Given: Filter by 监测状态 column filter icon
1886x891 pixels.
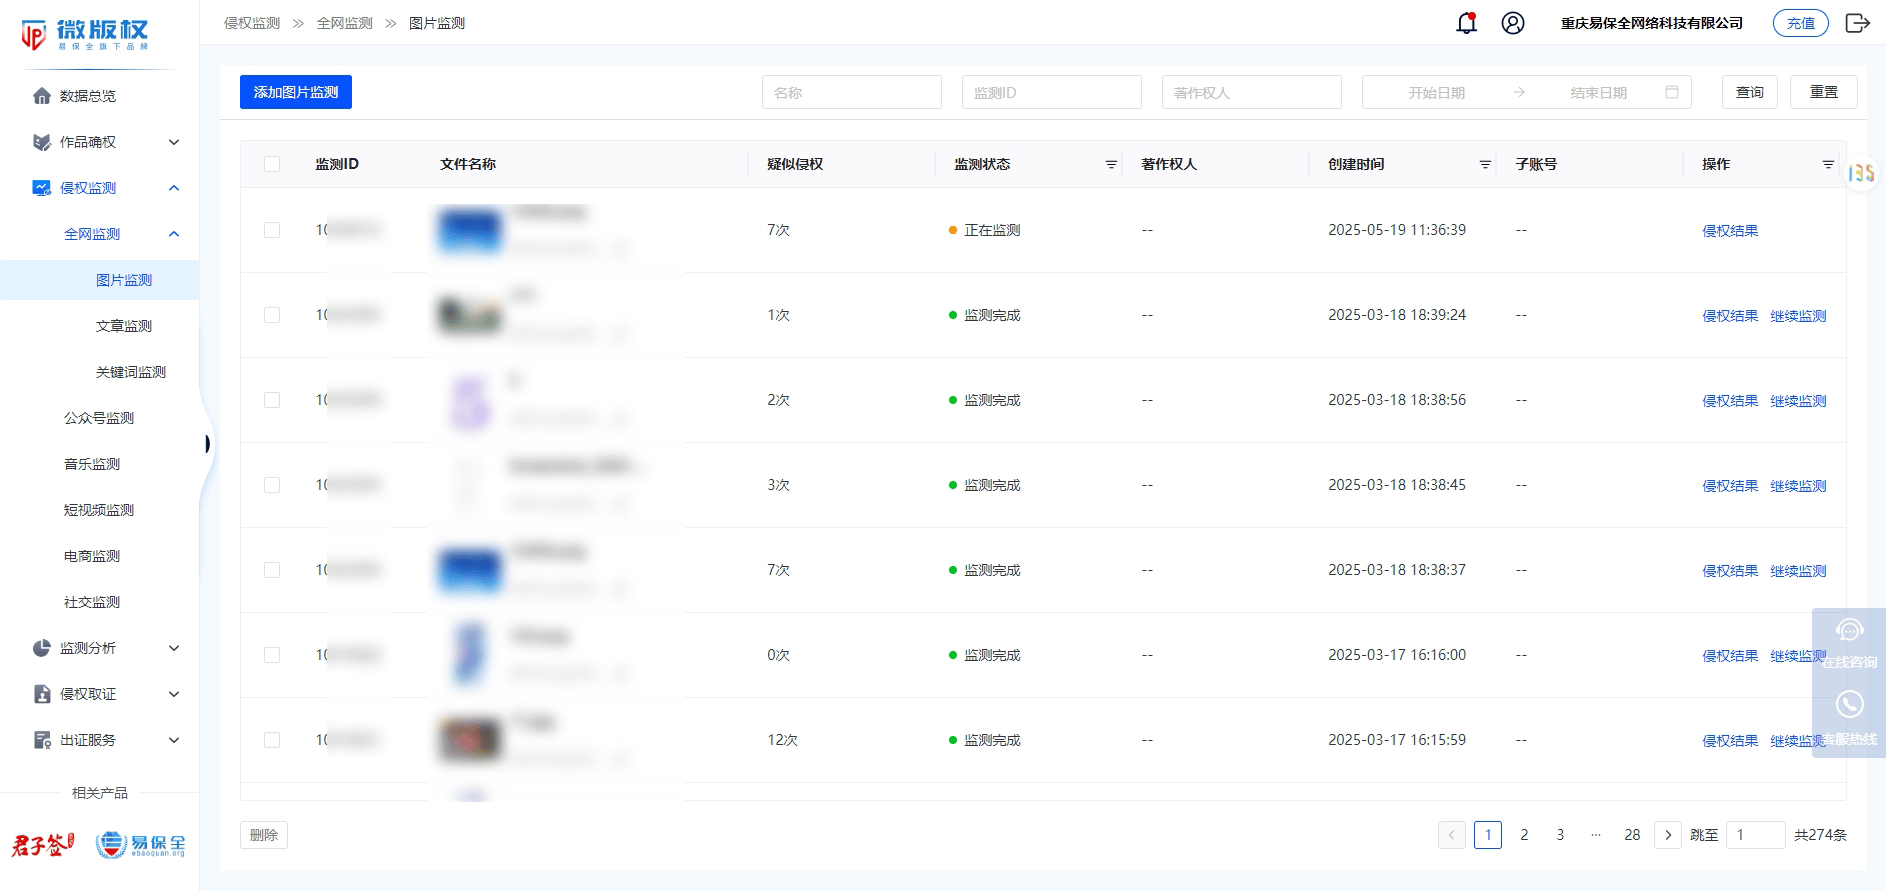Looking at the screenshot, I should (1111, 165).
